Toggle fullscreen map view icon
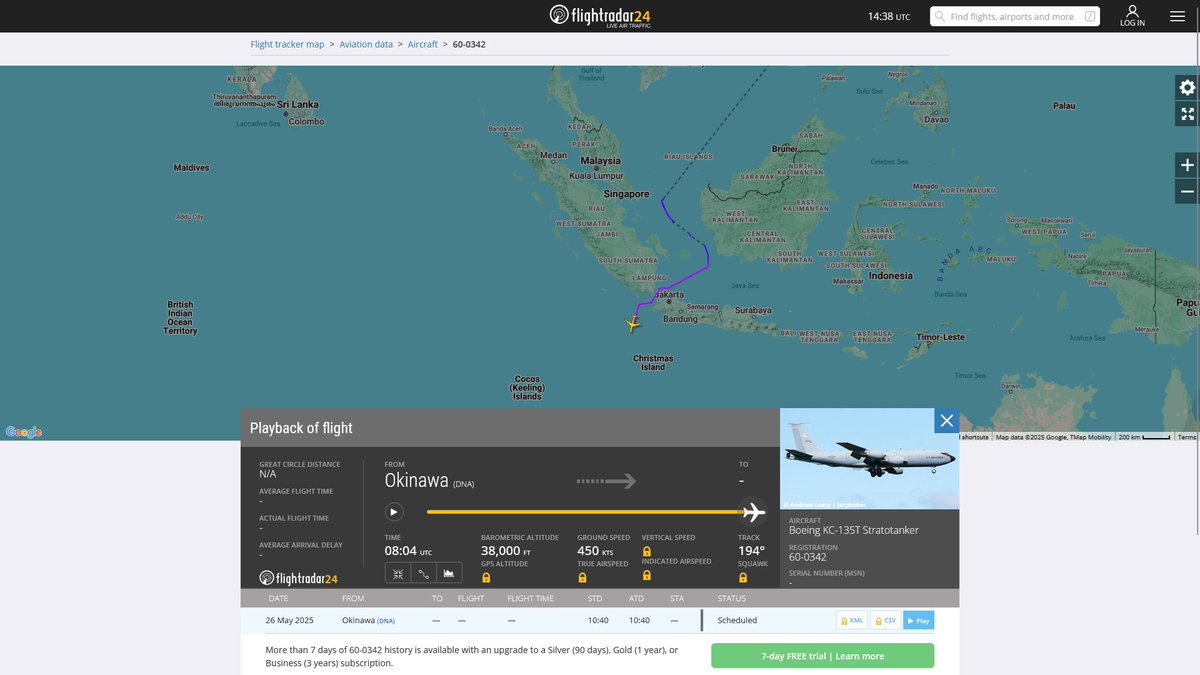This screenshot has width=1200, height=675. (x=1187, y=113)
